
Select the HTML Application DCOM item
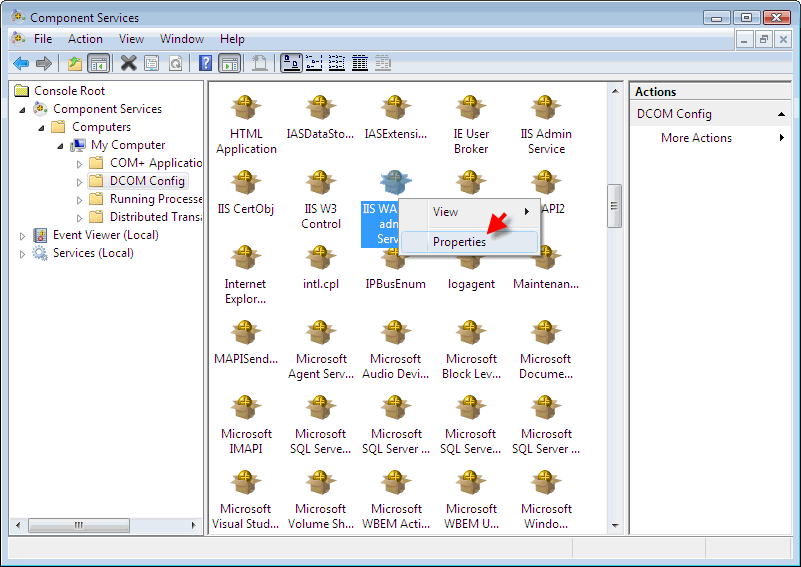(246, 125)
